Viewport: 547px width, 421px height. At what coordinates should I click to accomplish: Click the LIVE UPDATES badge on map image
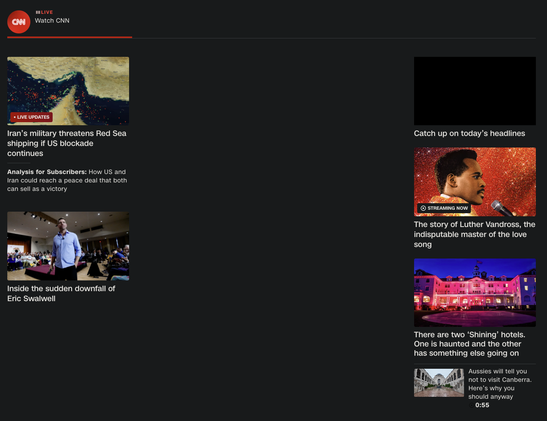[31, 117]
